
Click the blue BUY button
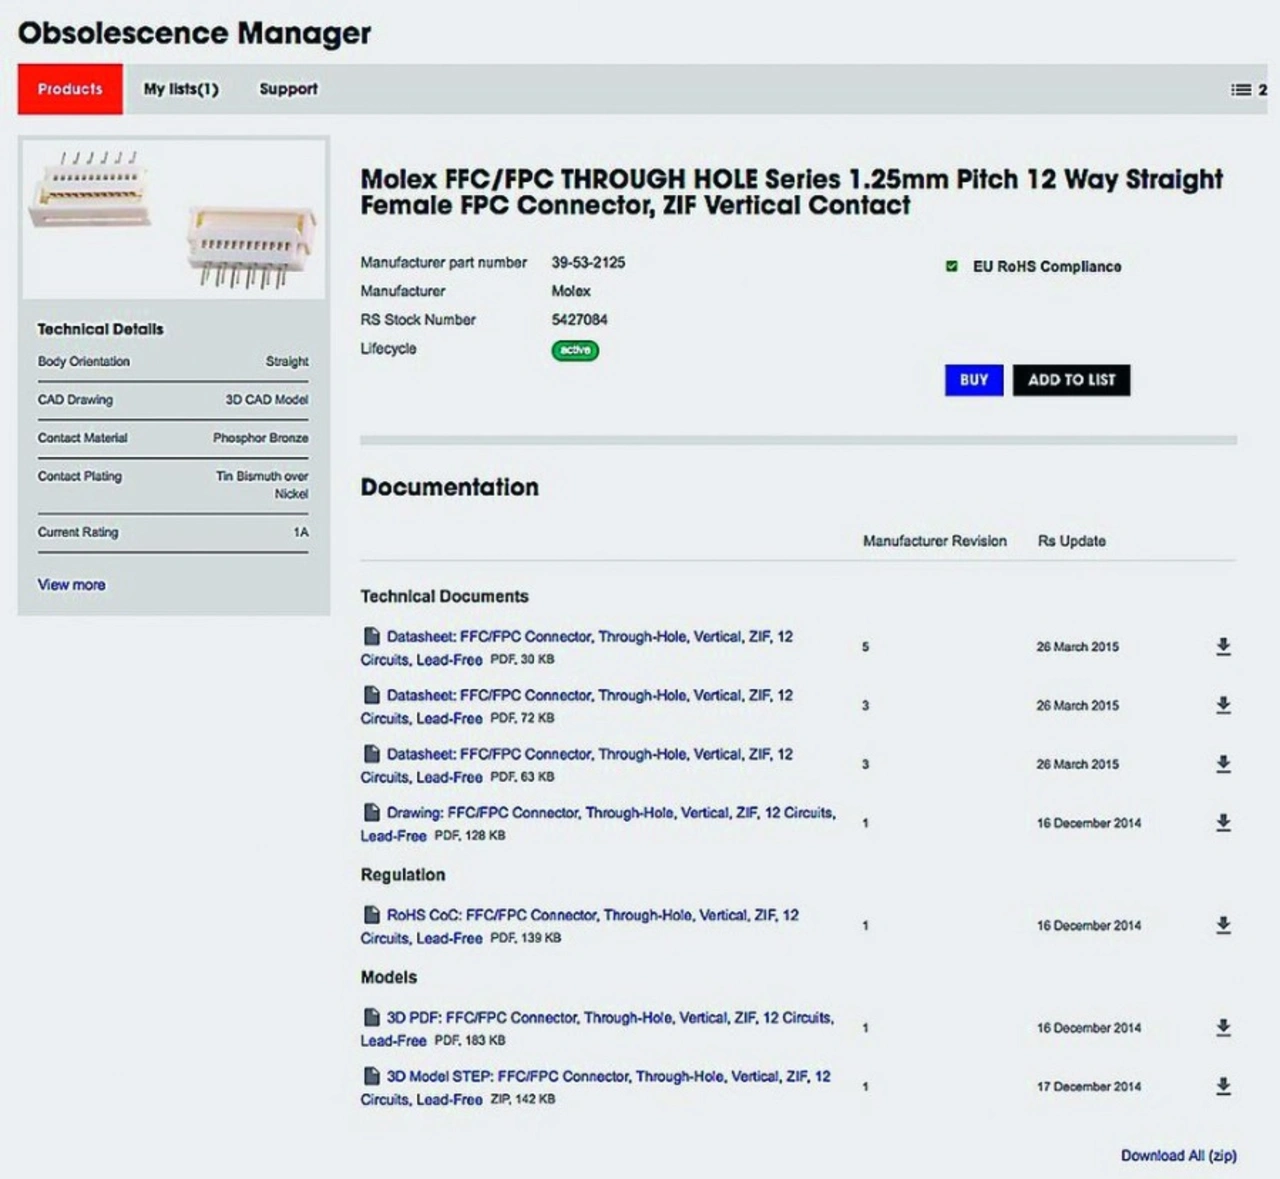pos(974,380)
